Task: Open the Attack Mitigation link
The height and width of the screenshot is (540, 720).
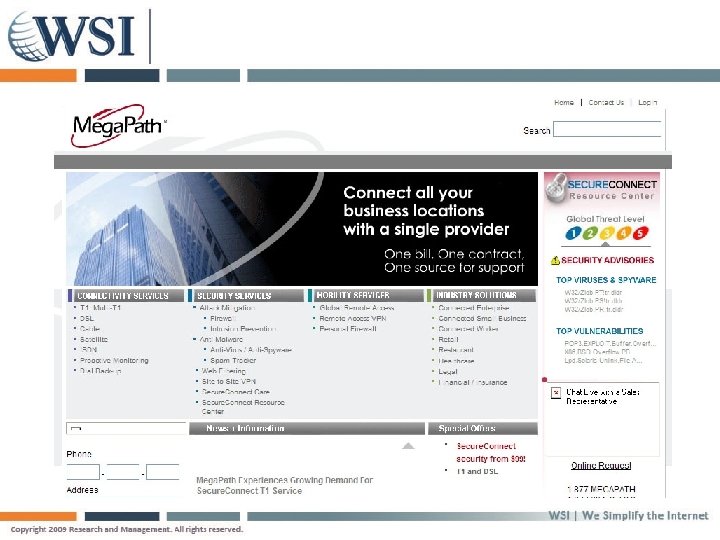Action: (227, 308)
